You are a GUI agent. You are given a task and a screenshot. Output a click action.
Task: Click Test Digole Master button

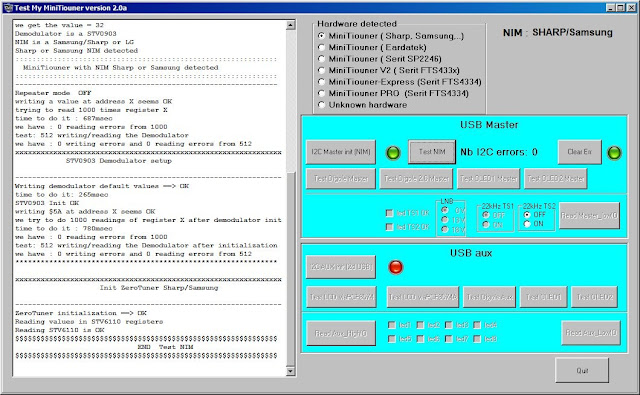341,179
